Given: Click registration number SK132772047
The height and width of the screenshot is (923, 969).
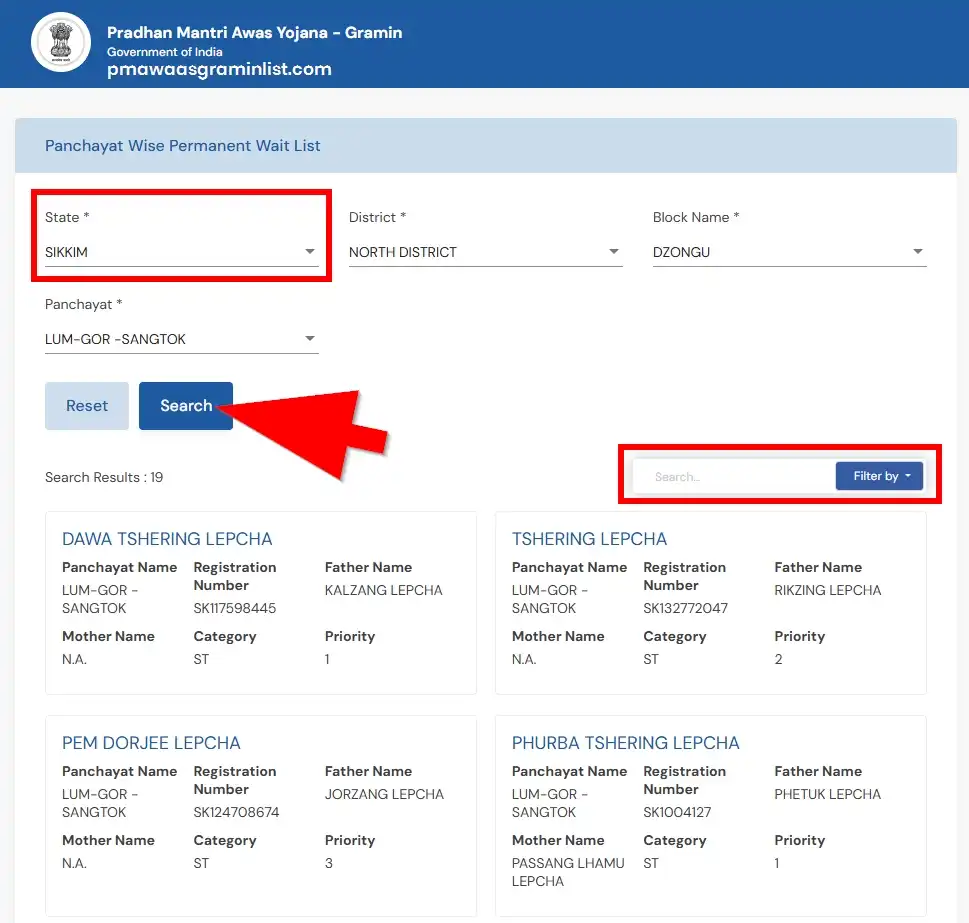Looking at the screenshot, I should (x=685, y=609).
